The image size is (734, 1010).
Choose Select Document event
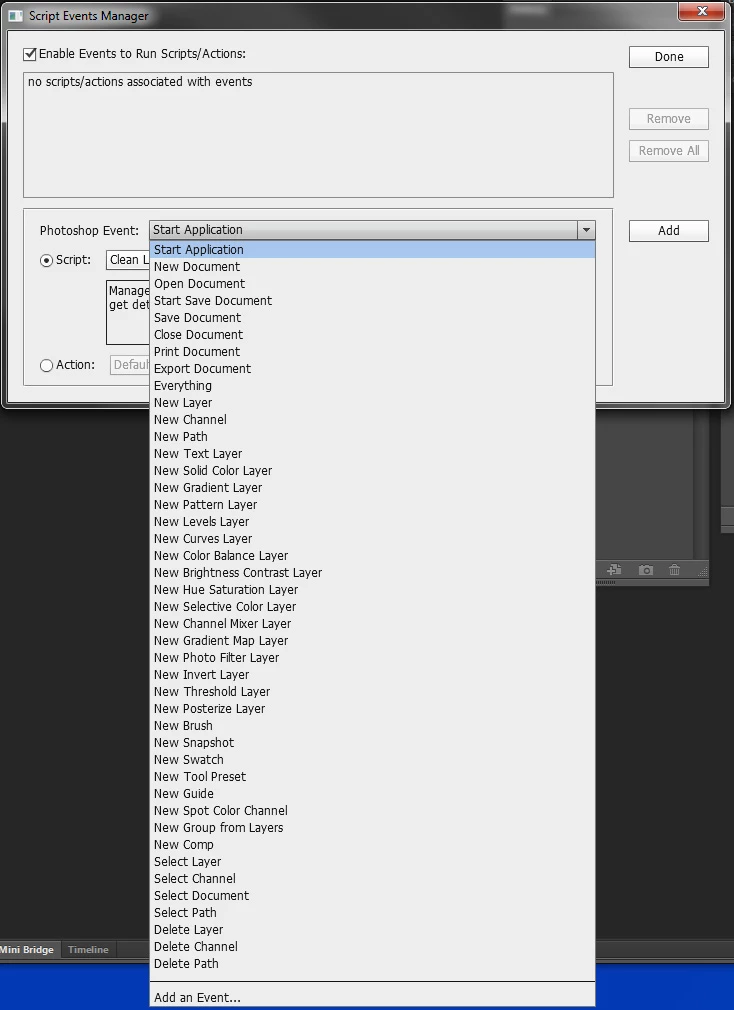tap(372, 896)
